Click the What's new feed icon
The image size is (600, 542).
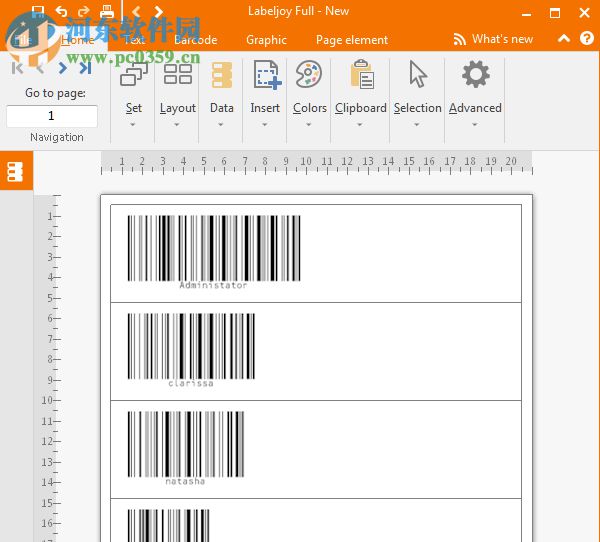[460, 39]
